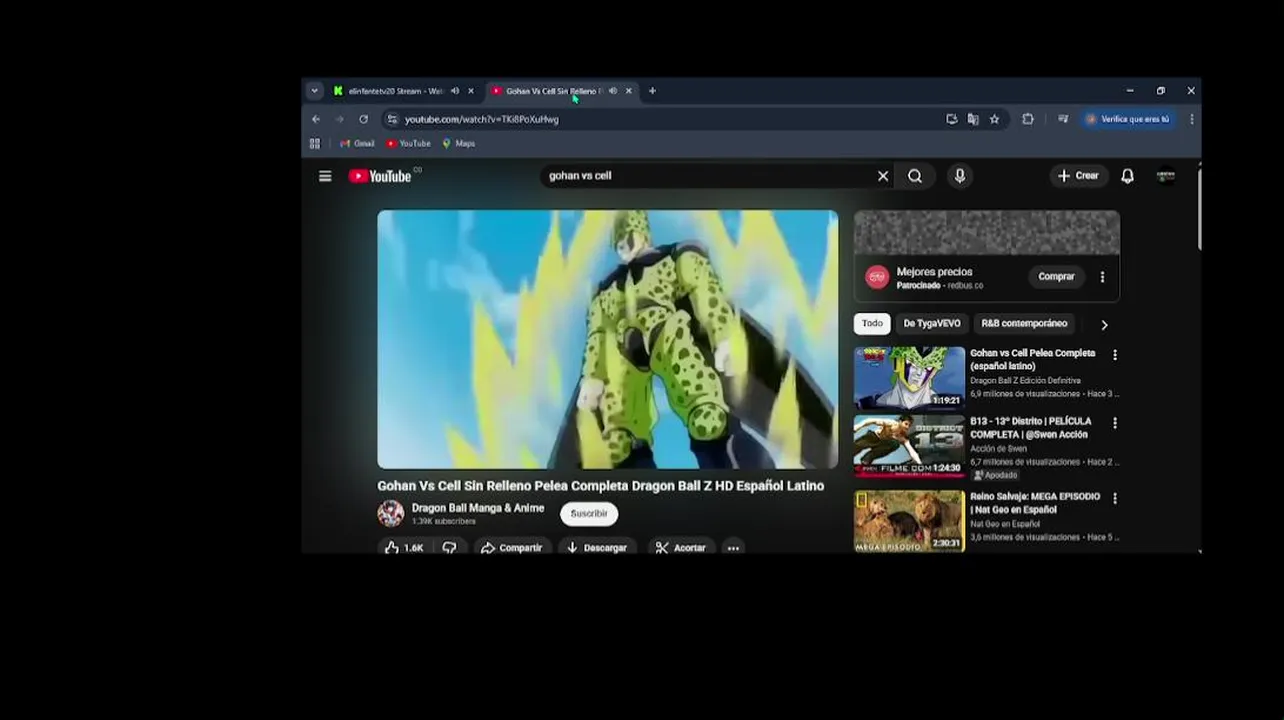1284x720 pixels.
Task: Reload the current page
Action: pos(363,119)
